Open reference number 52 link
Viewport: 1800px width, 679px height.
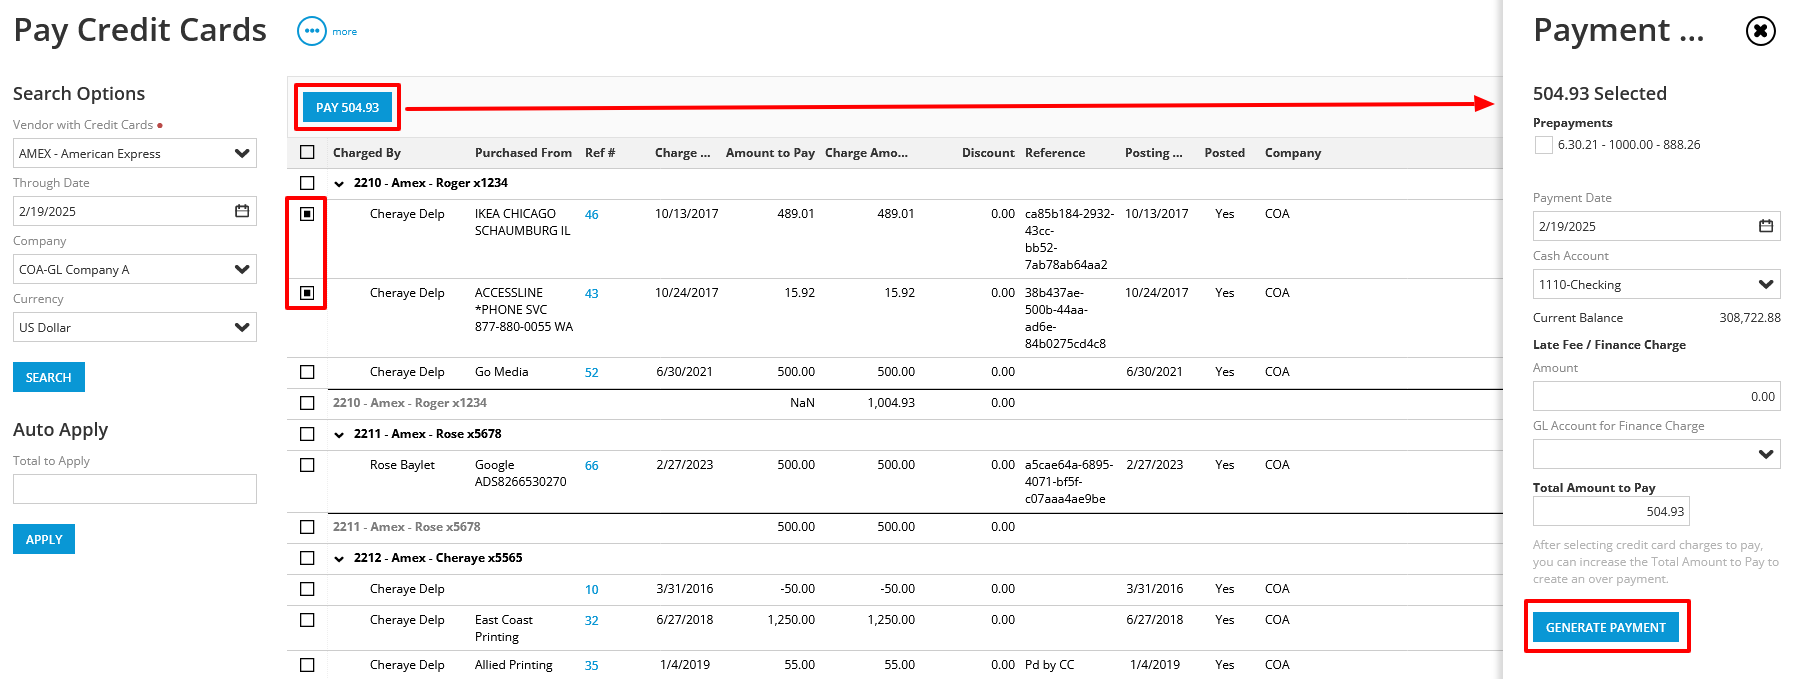(592, 373)
